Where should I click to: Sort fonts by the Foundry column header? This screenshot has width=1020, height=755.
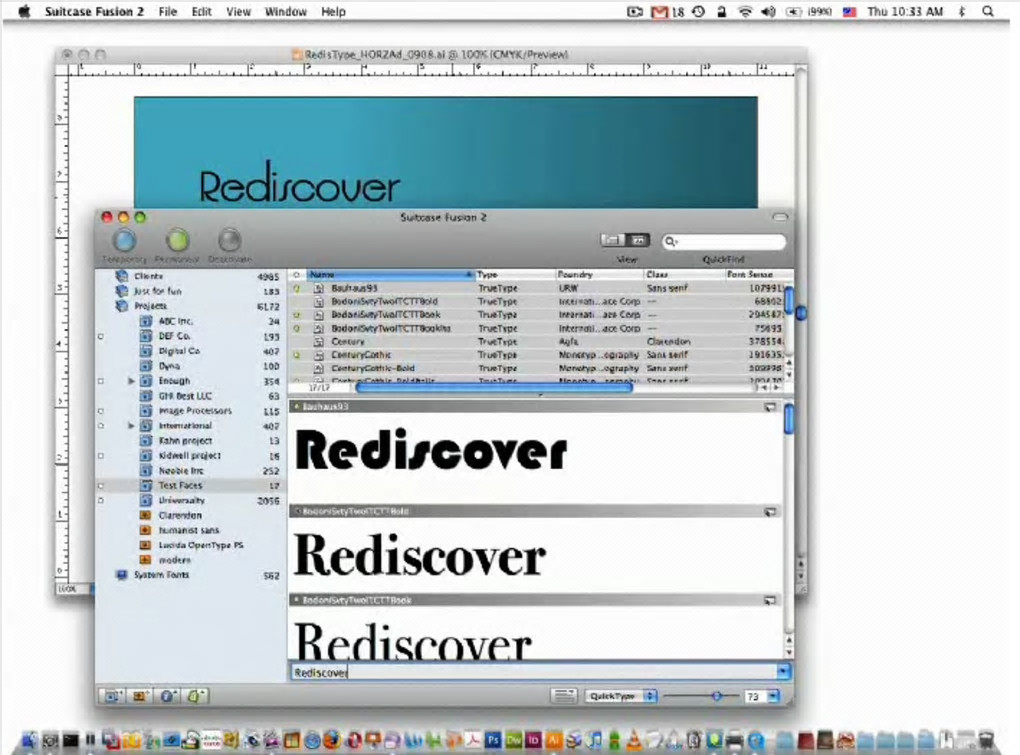click(599, 275)
